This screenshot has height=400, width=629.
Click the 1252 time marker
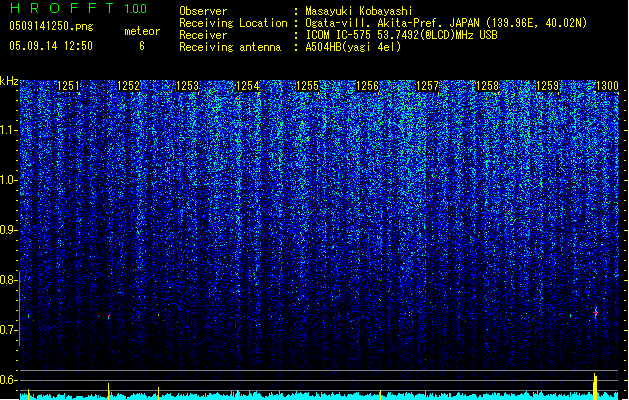pos(128,85)
